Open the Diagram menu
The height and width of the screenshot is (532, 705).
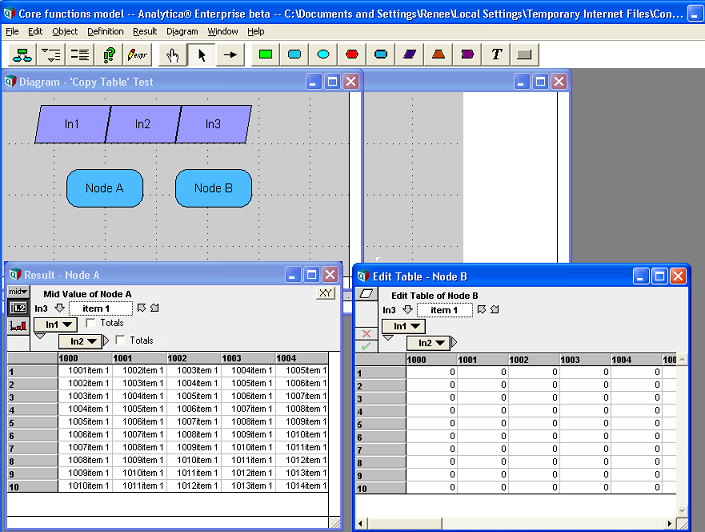click(182, 31)
